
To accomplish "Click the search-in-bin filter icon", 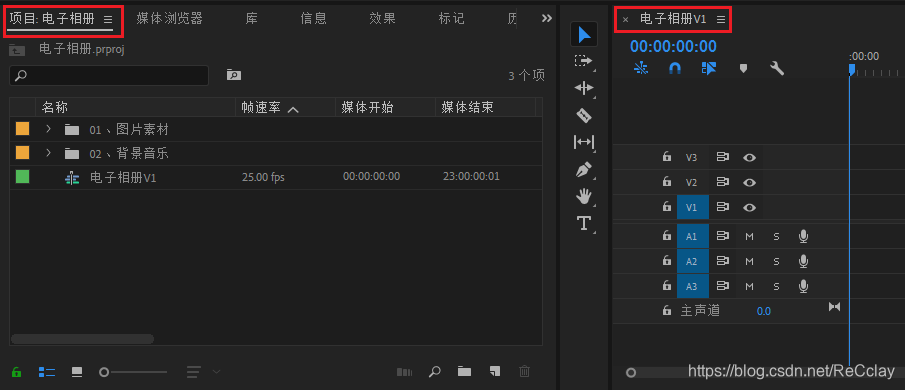I will tap(234, 75).
